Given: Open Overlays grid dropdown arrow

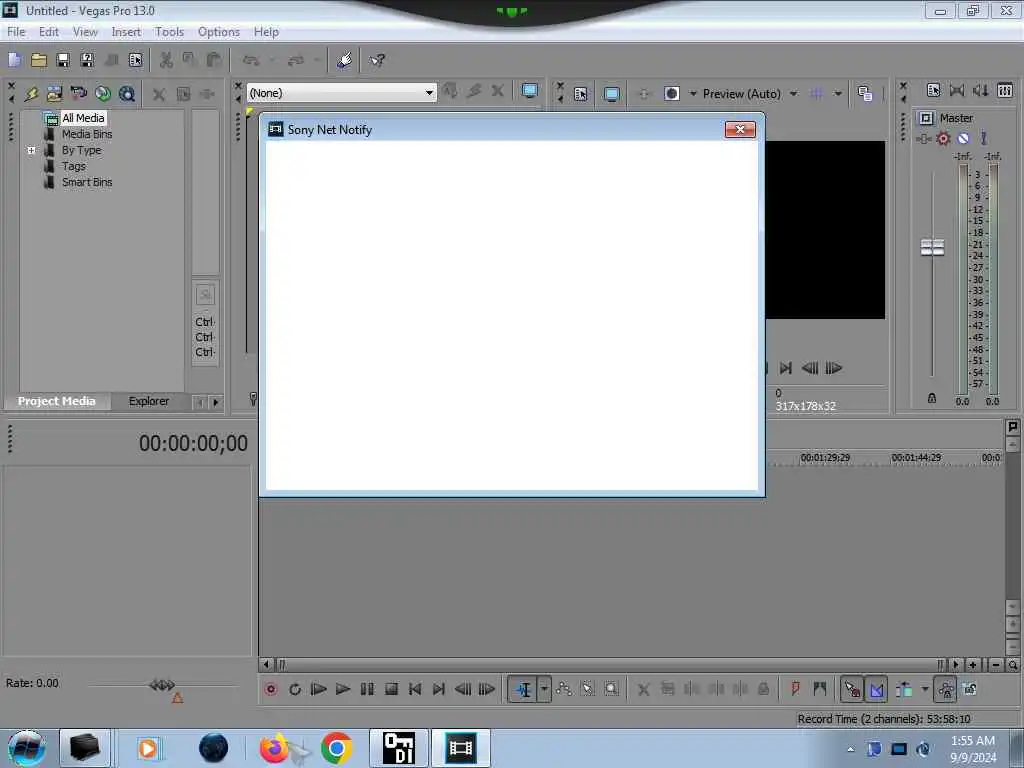Looking at the screenshot, I should click(x=838, y=94).
